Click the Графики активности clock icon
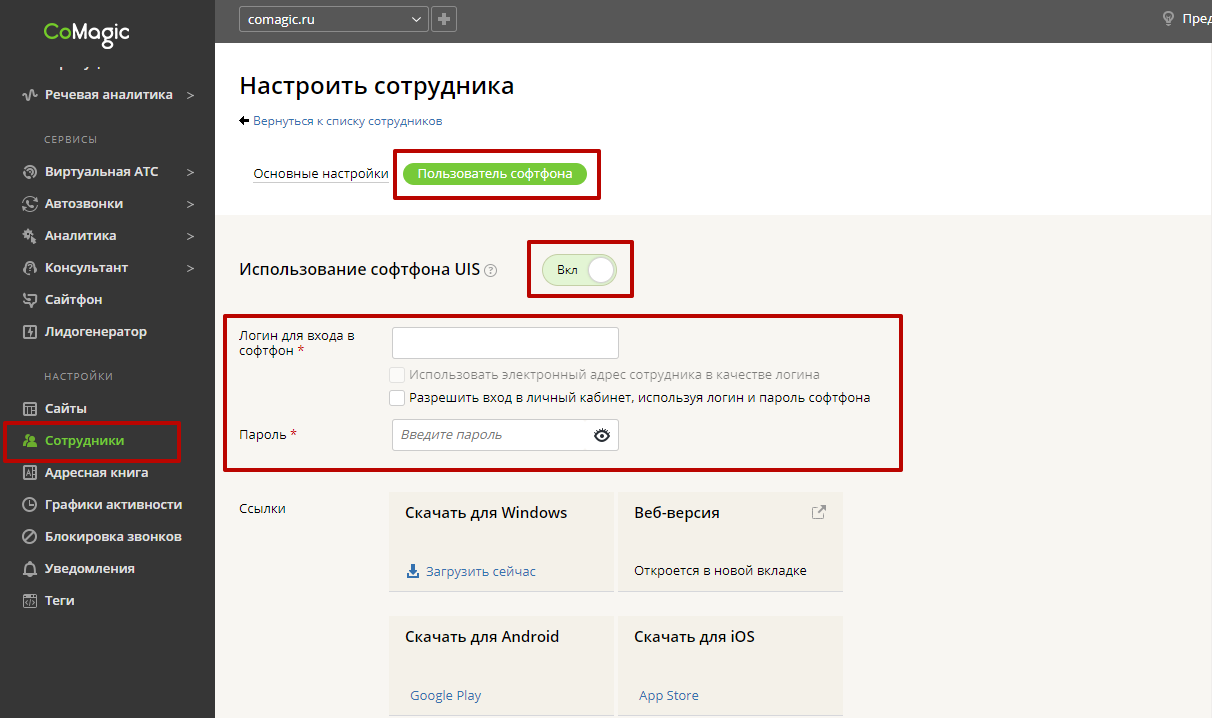This screenshot has height=718, width=1212. [30, 505]
